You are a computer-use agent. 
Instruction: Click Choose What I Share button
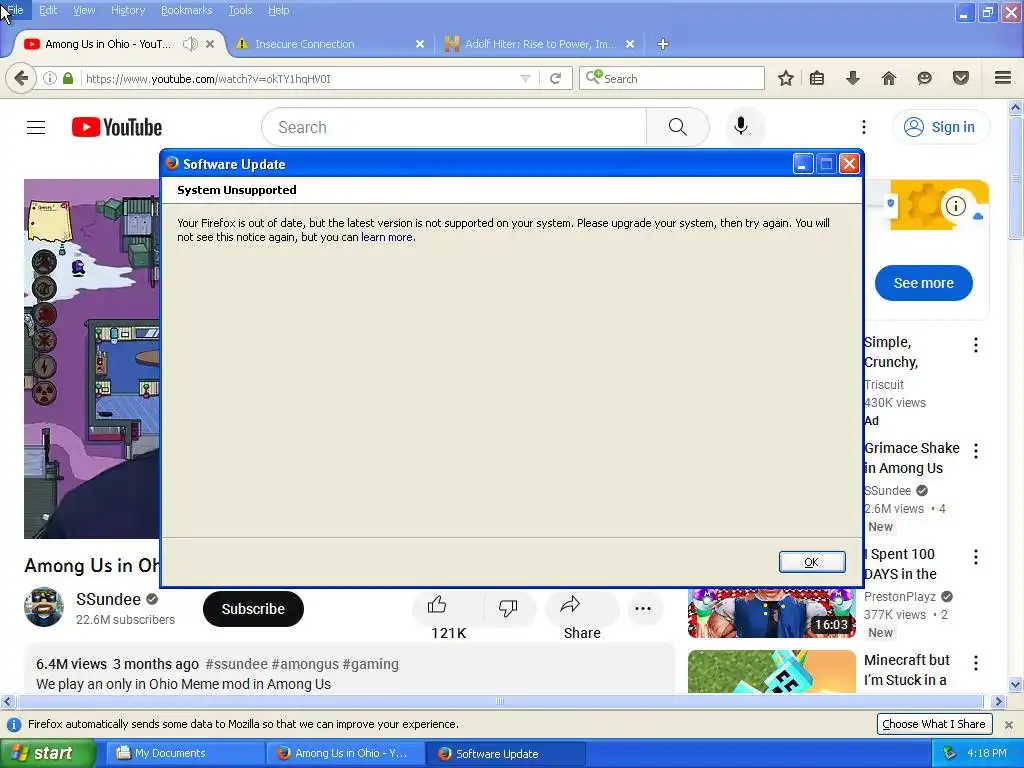934,724
